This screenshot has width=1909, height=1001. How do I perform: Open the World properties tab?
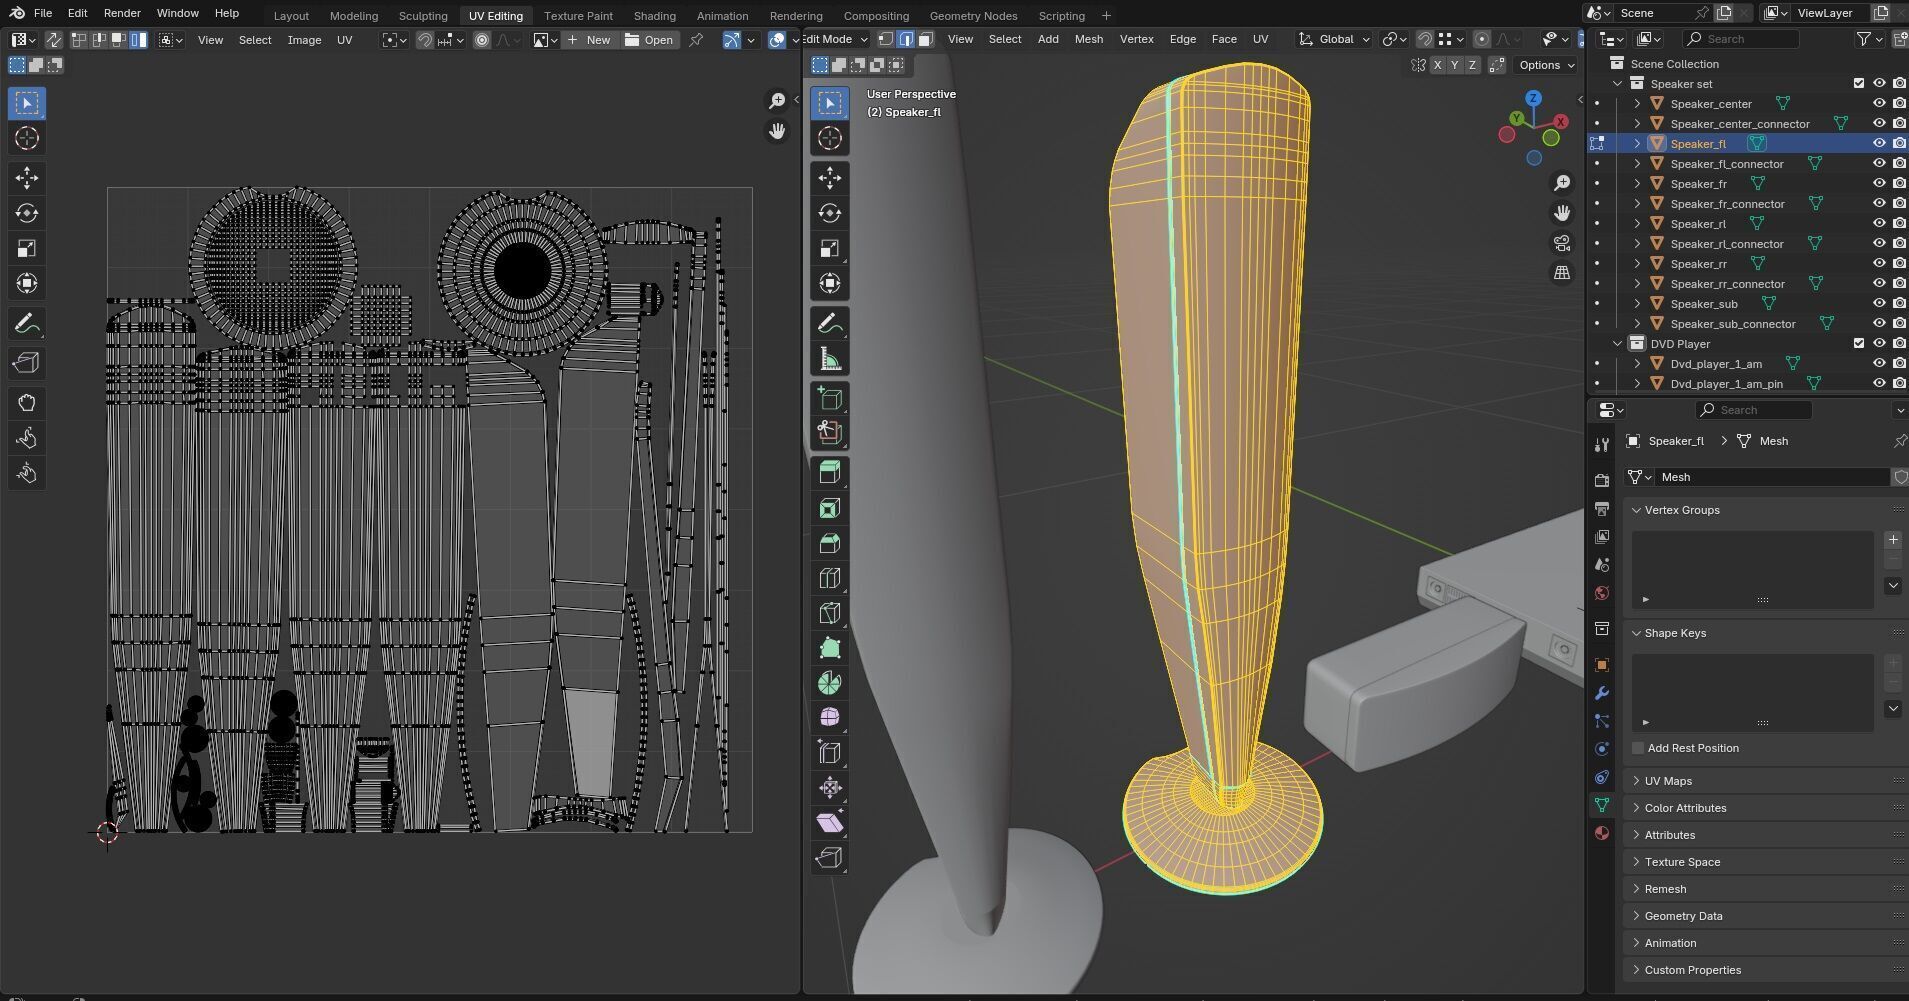tap(1602, 593)
